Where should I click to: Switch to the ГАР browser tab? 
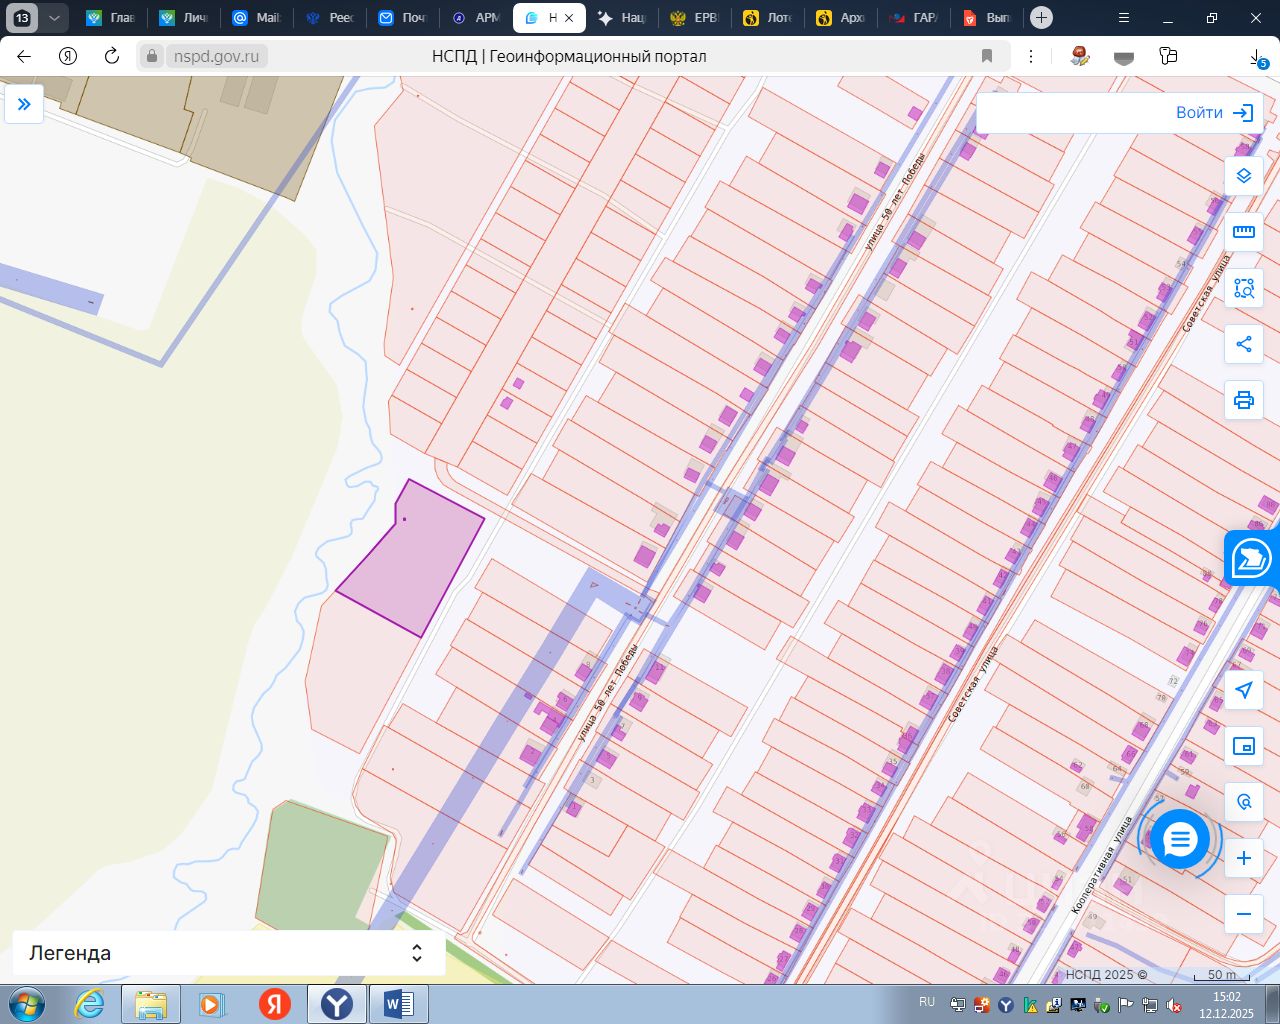(913, 18)
